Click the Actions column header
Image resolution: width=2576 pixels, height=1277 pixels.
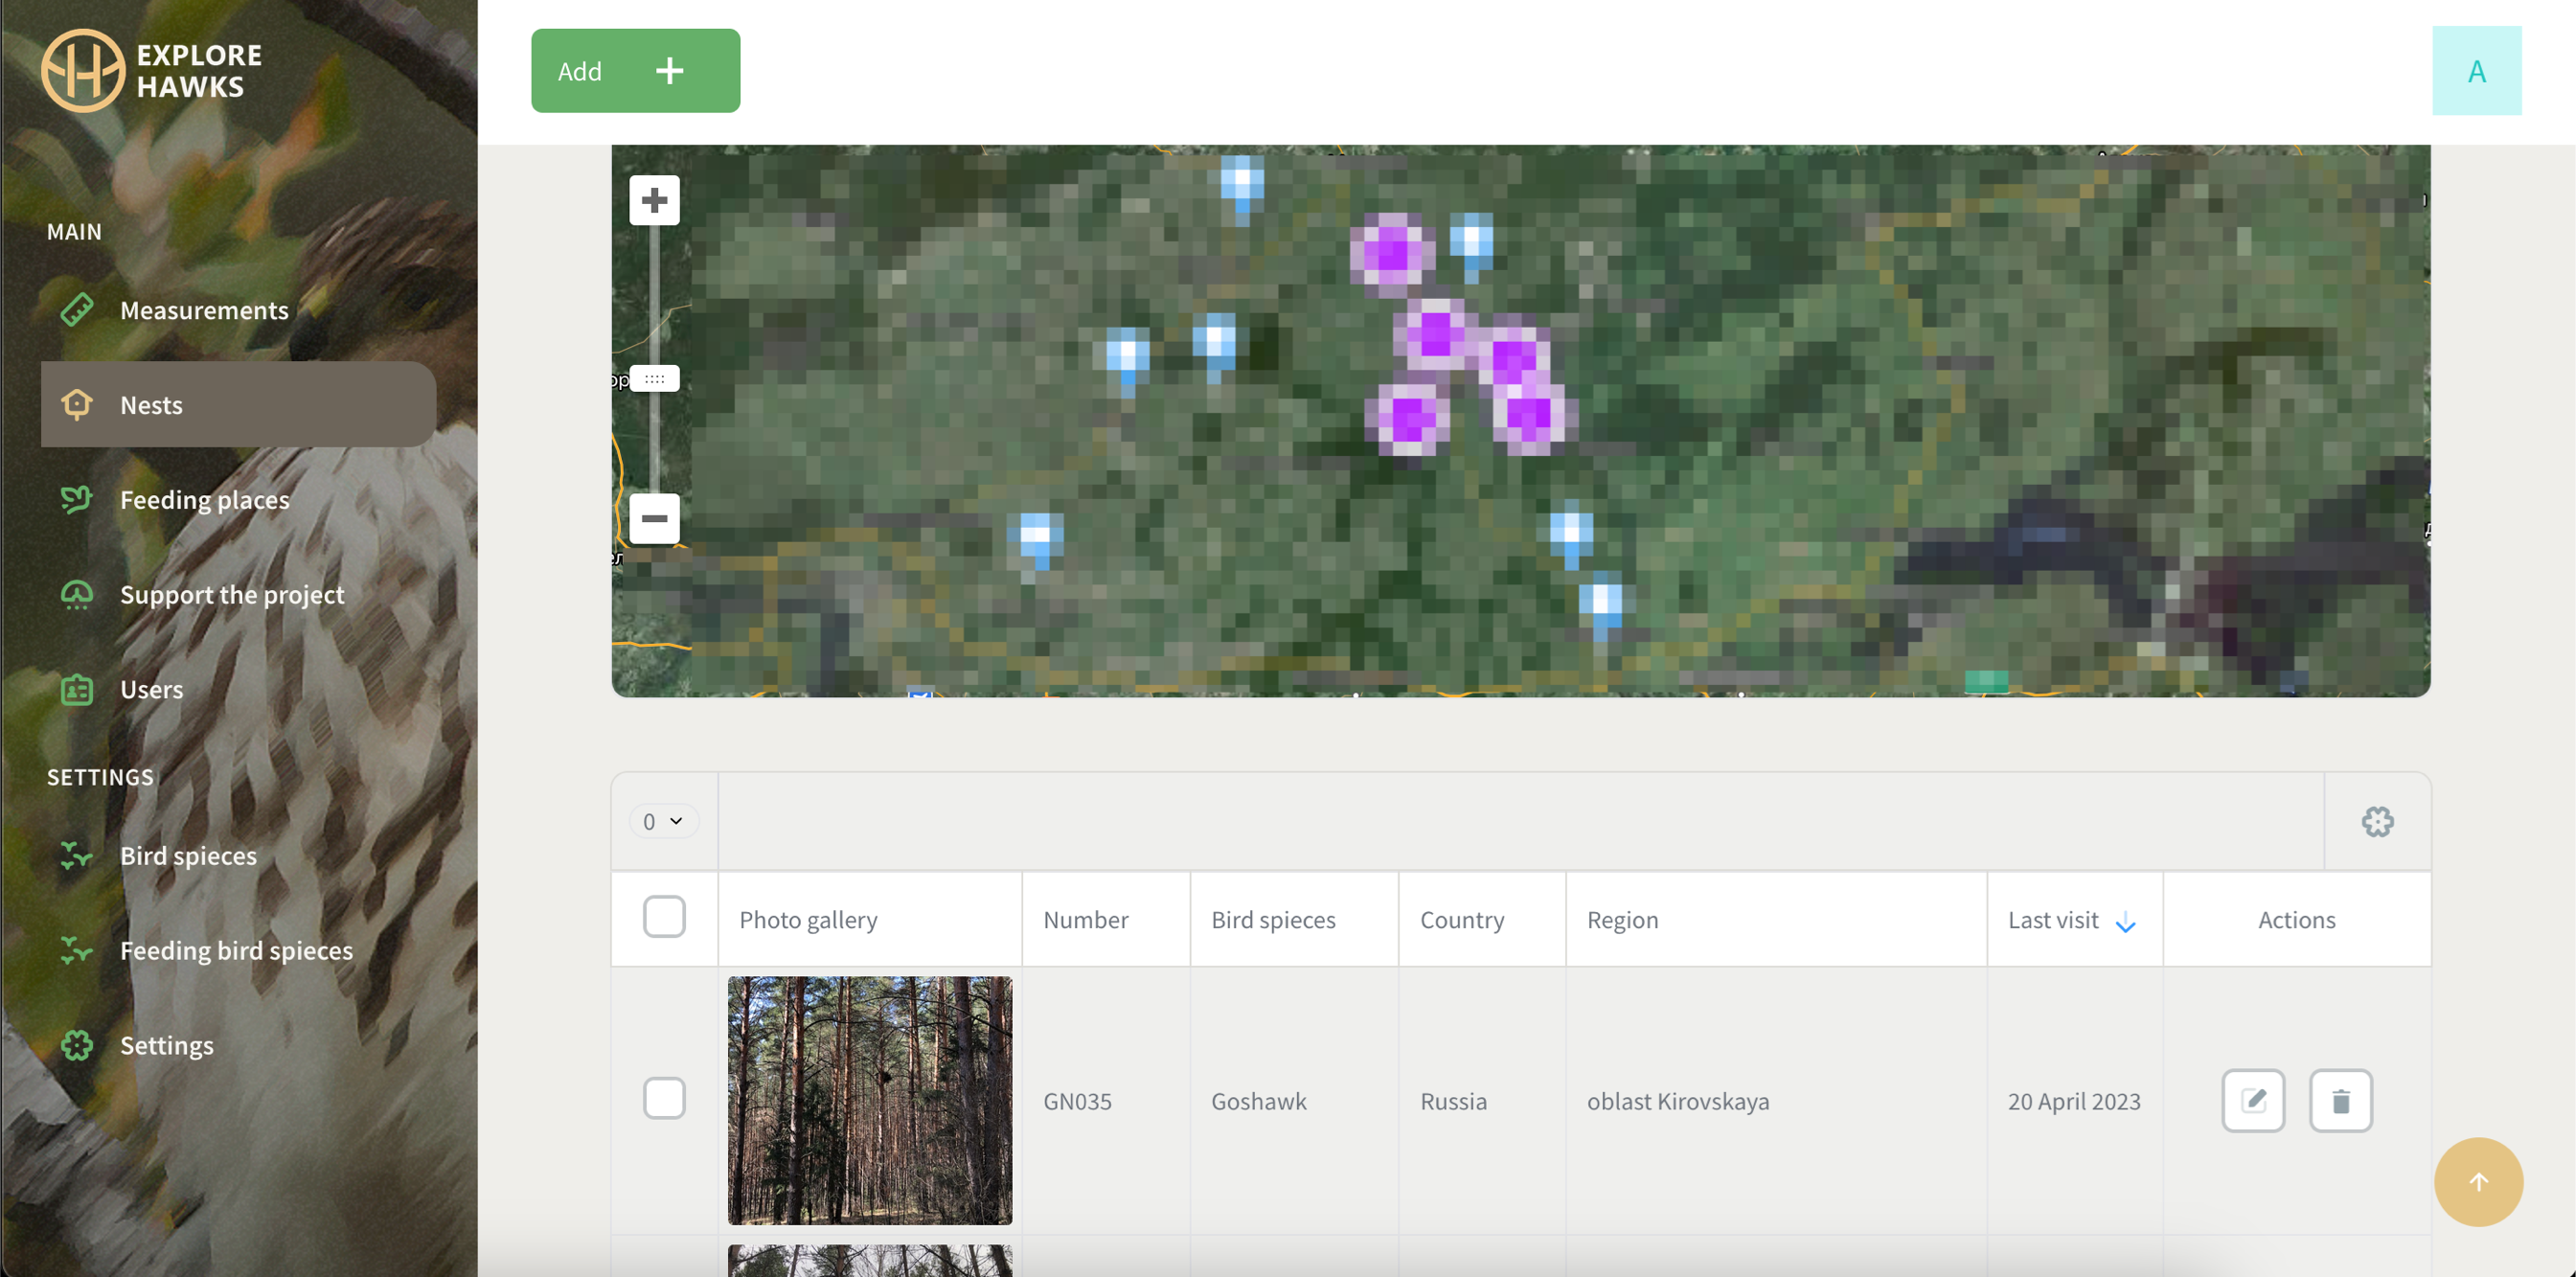tap(2296, 920)
